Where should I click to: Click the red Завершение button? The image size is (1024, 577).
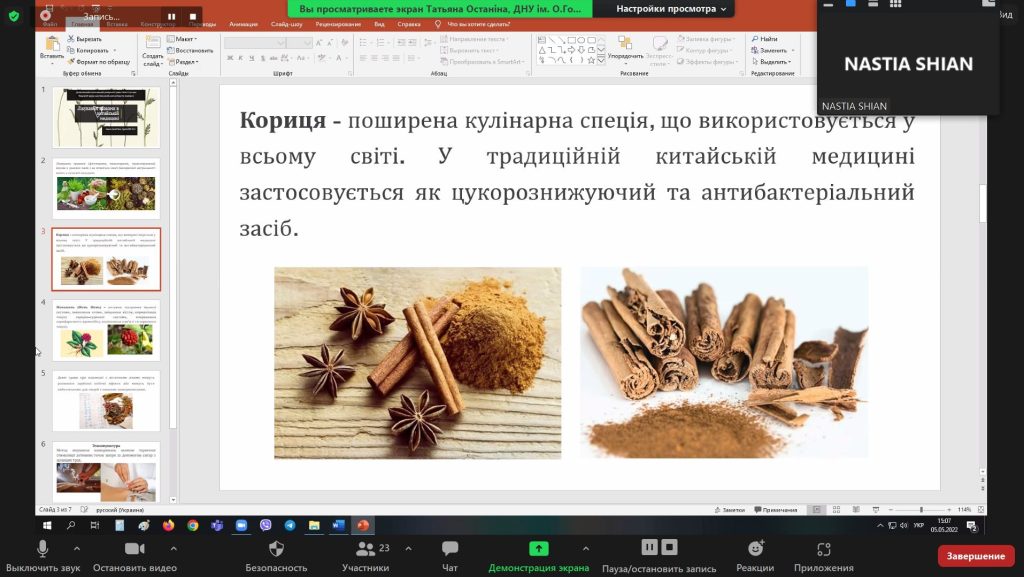coord(976,556)
